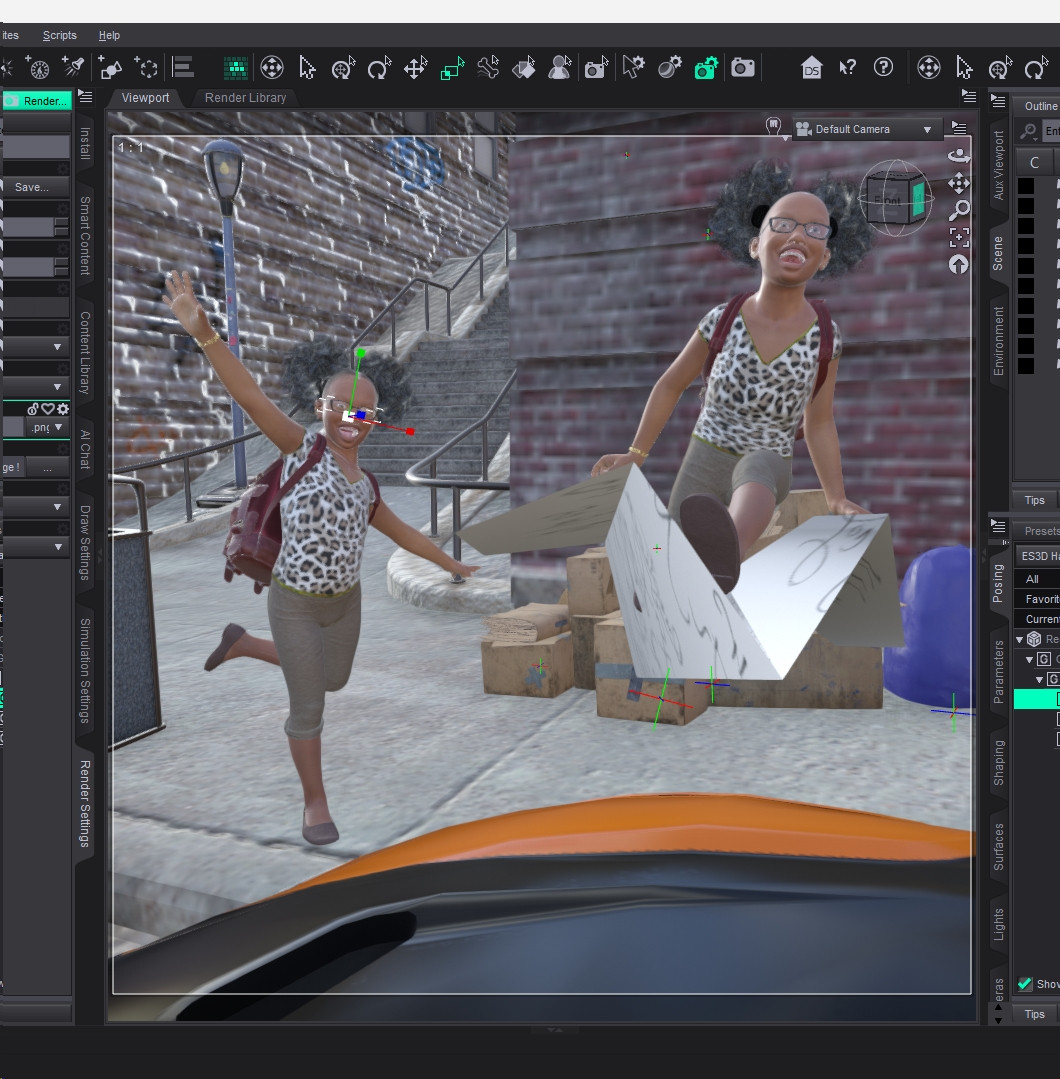Toggle the Show checkbox in Posing pane
1060x1079 pixels.
pyautogui.click(x=1024, y=984)
